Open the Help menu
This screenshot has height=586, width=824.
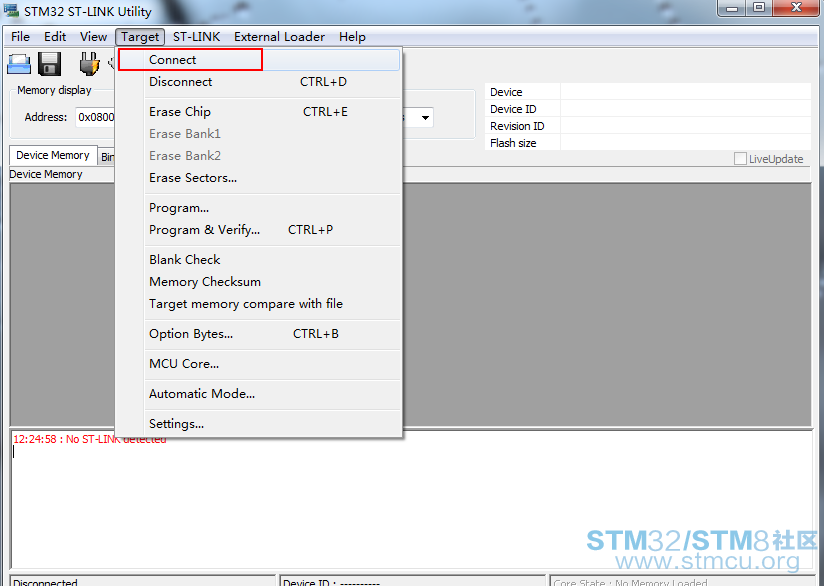[352, 37]
